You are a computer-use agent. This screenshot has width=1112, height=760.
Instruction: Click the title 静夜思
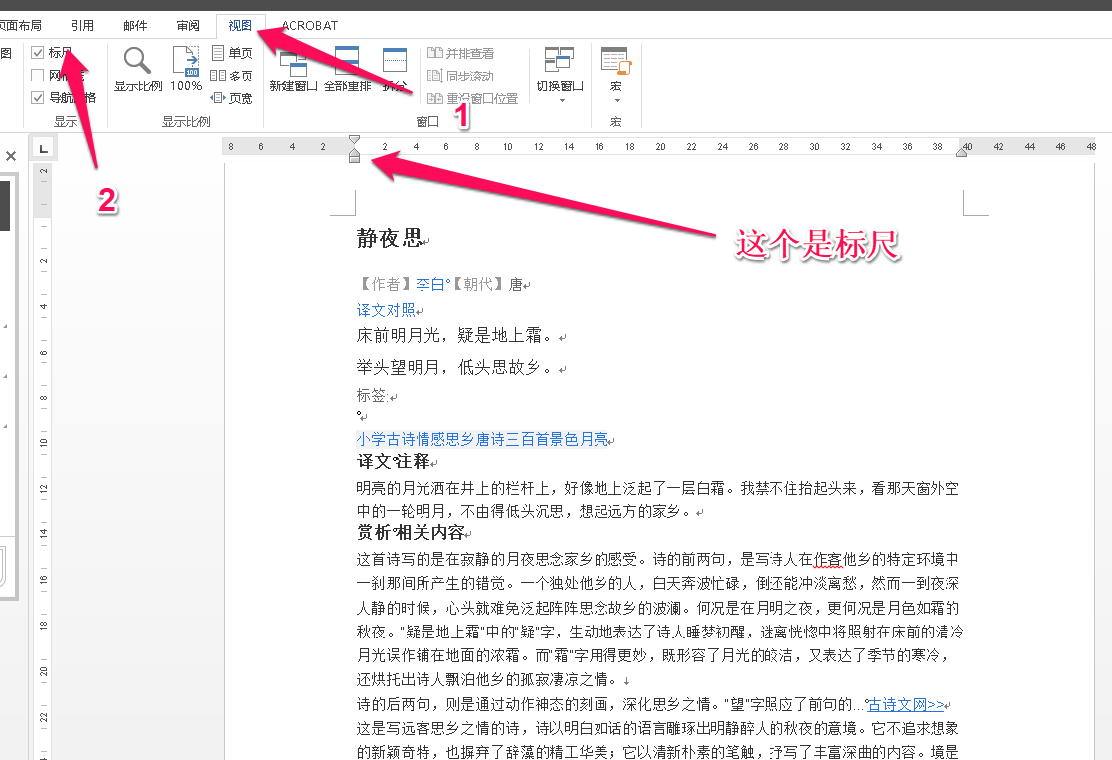(x=389, y=238)
